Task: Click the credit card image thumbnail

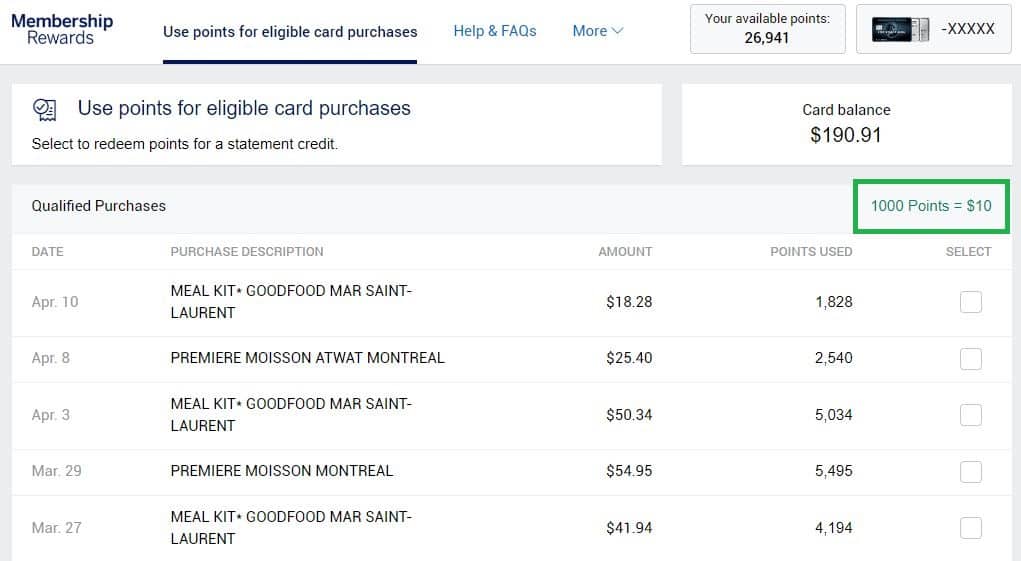Action: point(900,29)
